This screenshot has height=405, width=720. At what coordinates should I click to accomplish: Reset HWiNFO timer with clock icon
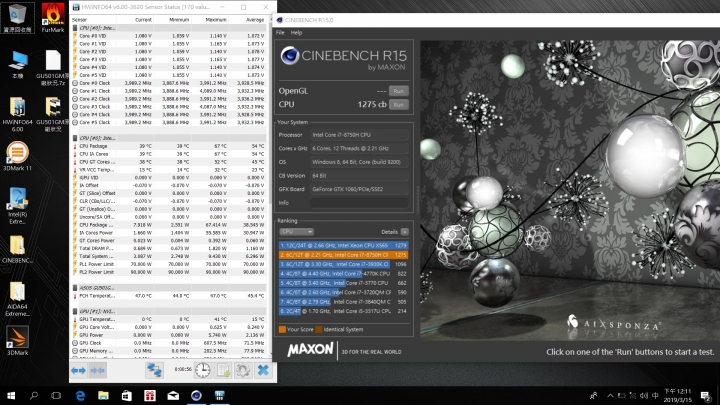pos(202,370)
